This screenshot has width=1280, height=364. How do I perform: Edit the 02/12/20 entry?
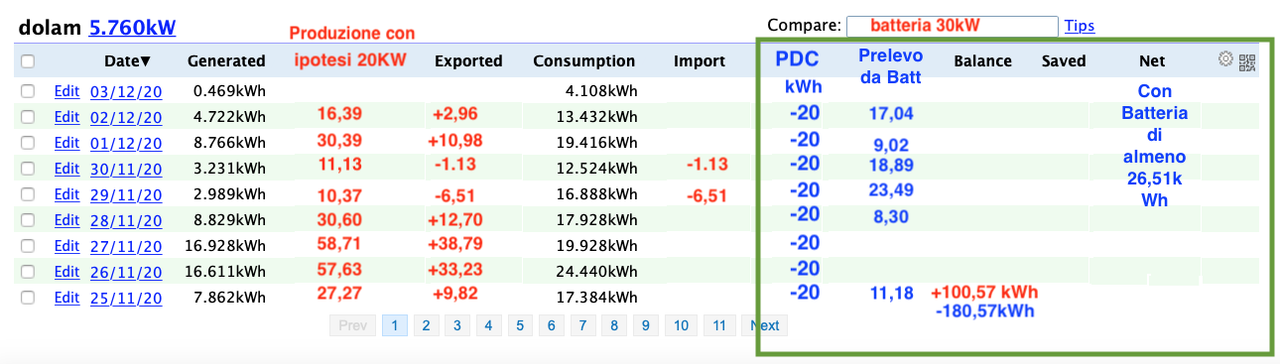click(x=67, y=117)
